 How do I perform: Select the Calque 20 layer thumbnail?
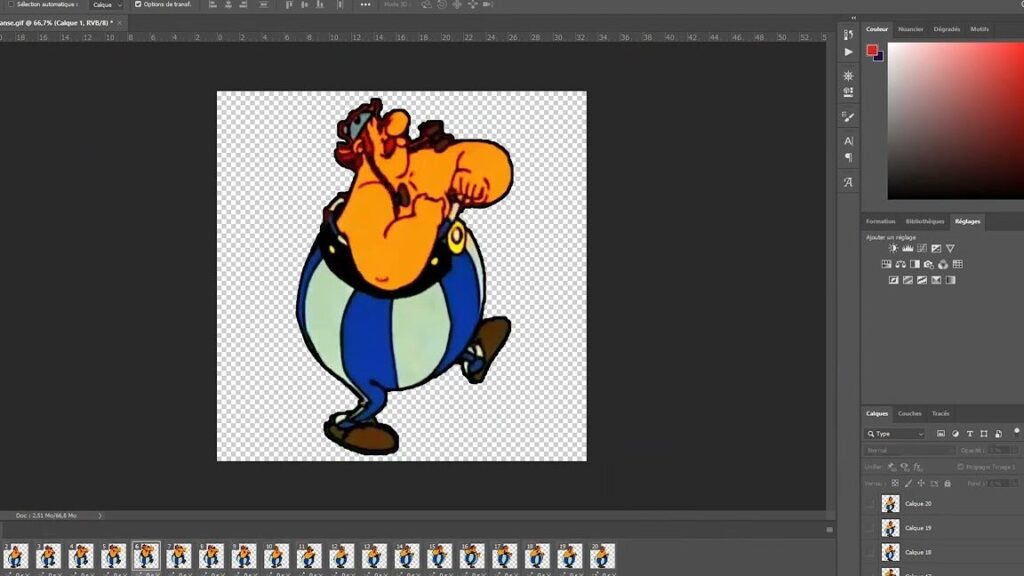tap(890, 504)
